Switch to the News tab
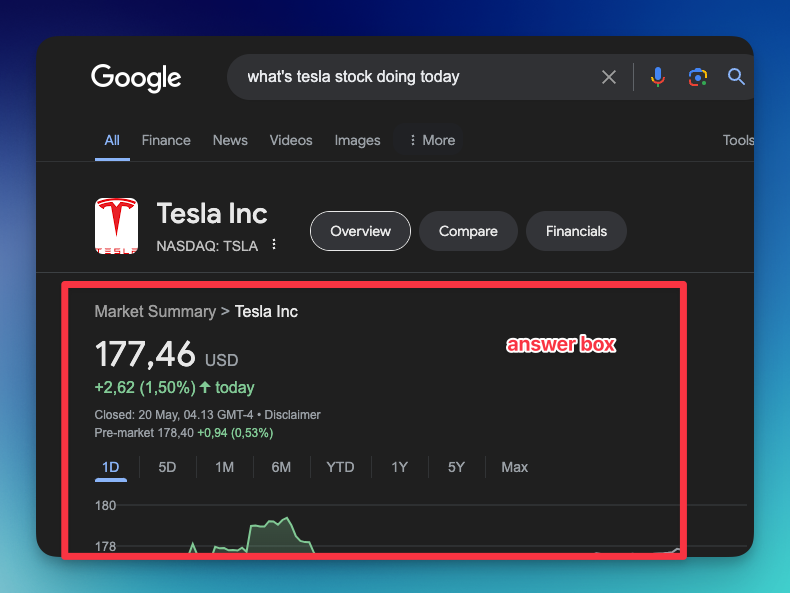This screenshot has height=593, width=790. point(230,140)
